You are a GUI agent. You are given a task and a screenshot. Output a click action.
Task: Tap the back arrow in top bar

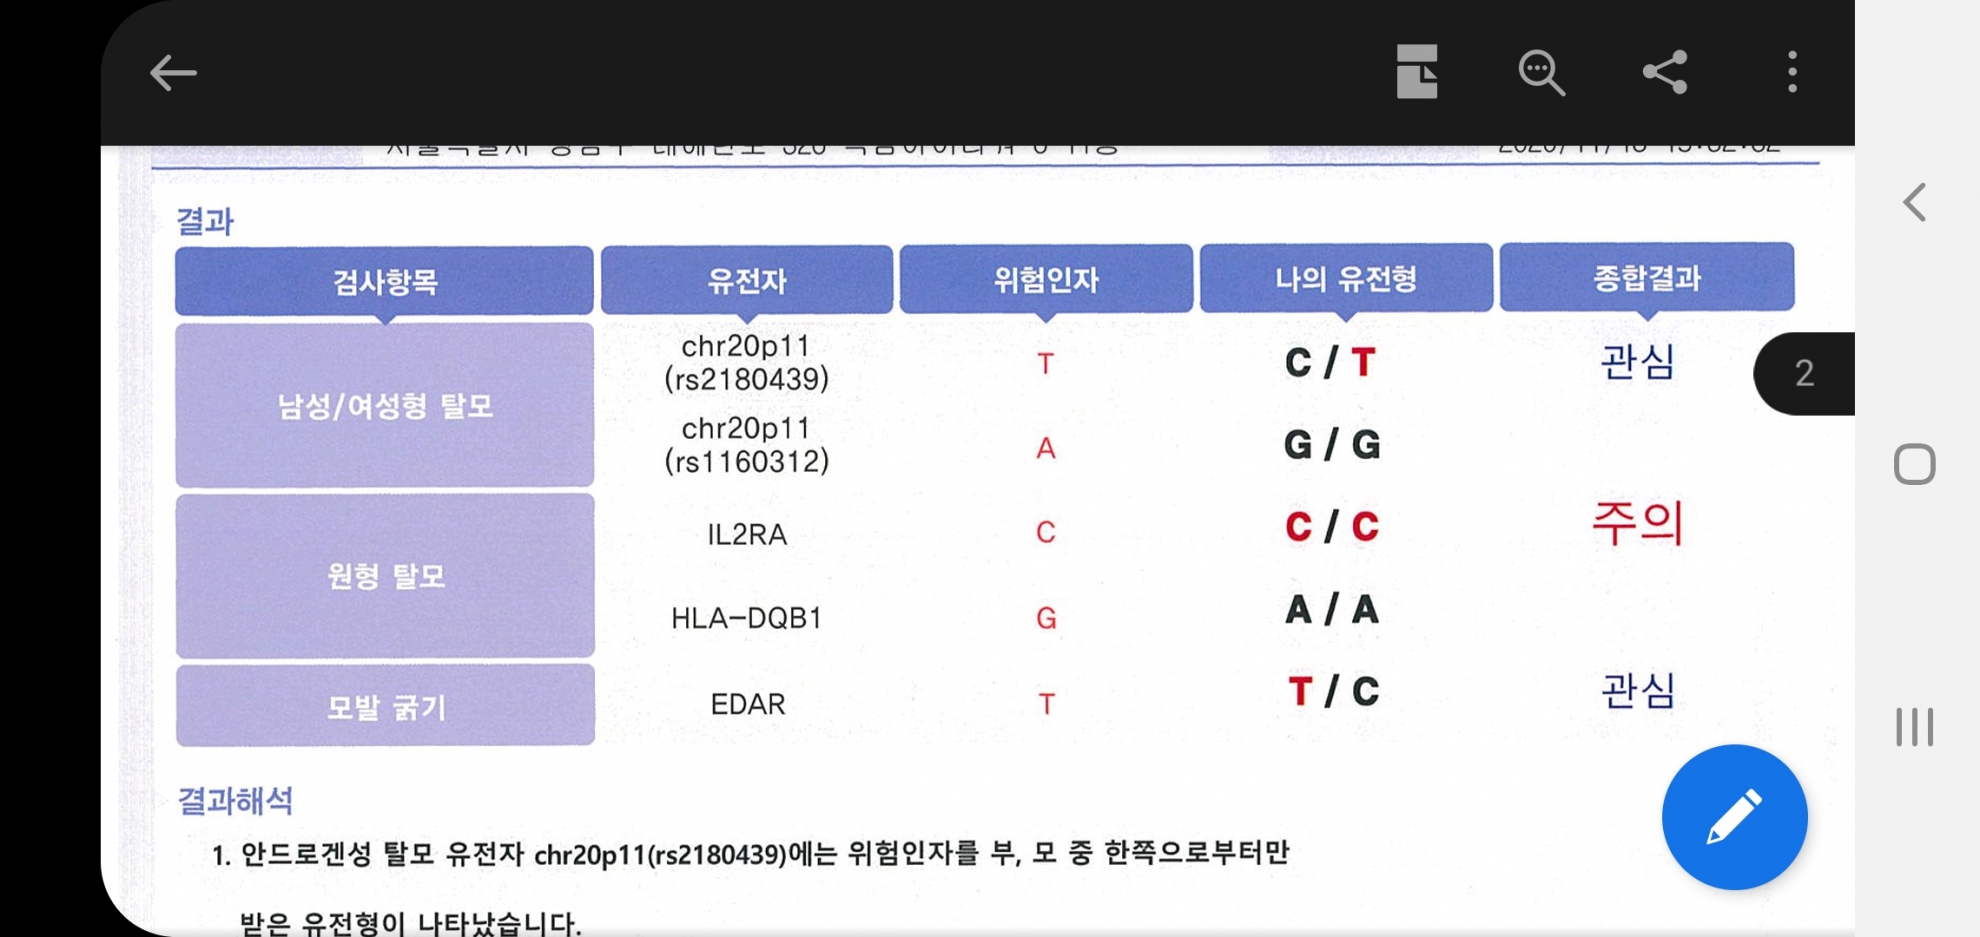(x=173, y=73)
